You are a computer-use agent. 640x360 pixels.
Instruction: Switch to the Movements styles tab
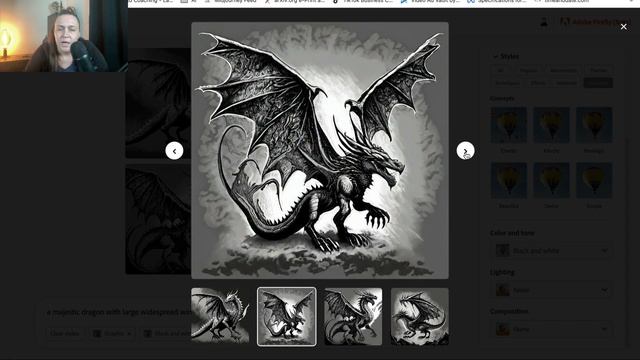563,70
